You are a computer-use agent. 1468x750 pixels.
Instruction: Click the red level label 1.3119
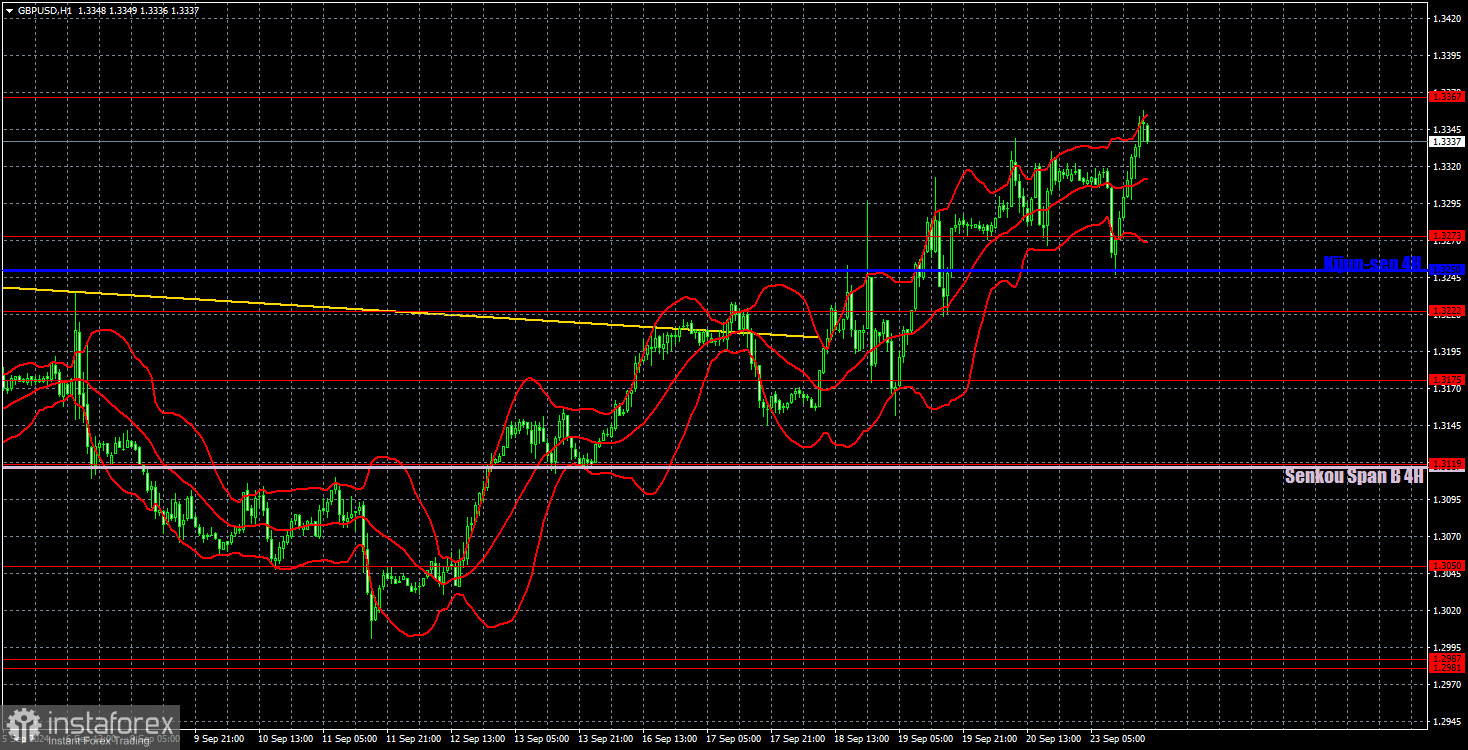[x=1447, y=464]
